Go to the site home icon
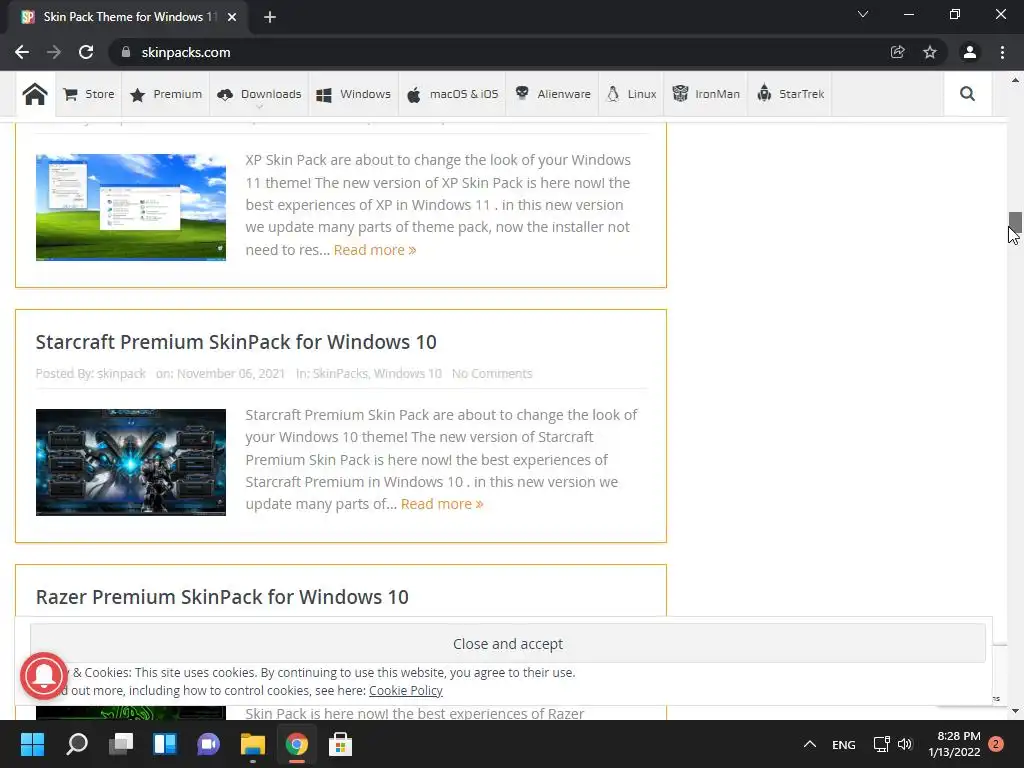1024x768 pixels. (35, 94)
